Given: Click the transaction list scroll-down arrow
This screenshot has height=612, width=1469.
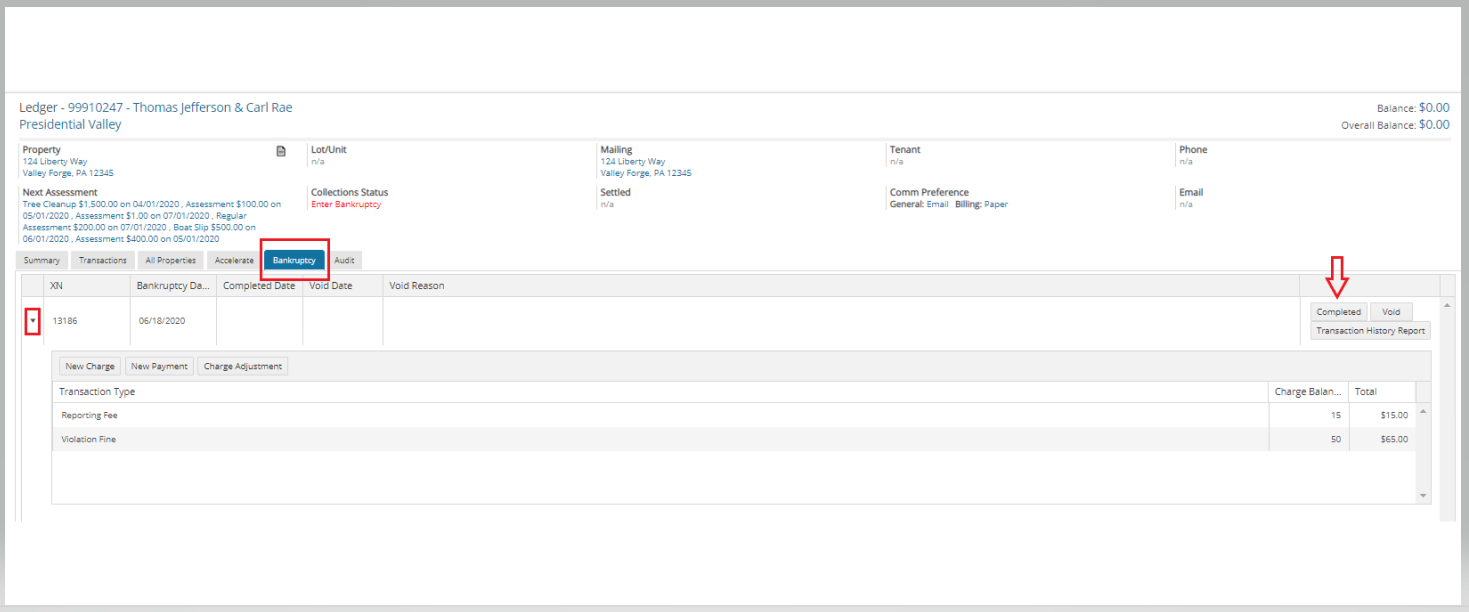Looking at the screenshot, I should (x=1423, y=496).
